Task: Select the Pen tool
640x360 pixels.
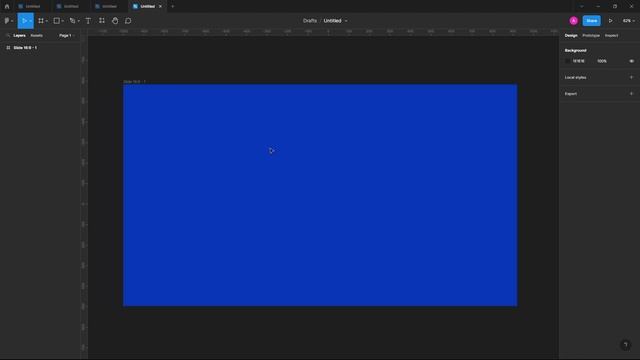Action: tap(72, 21)
